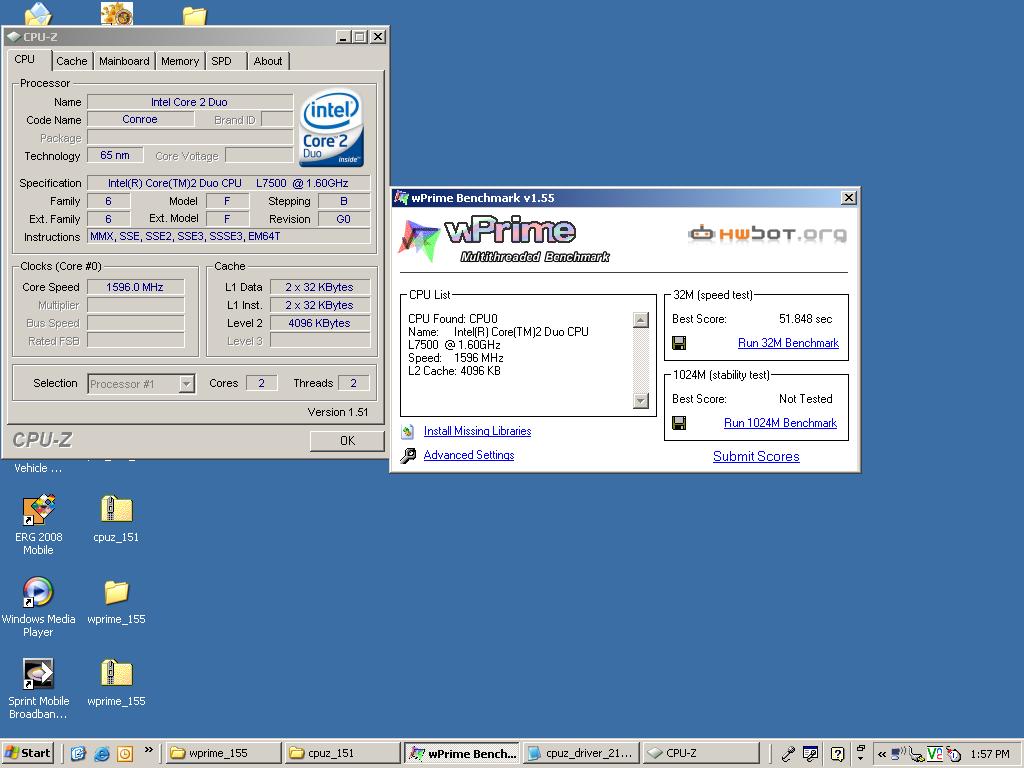This screenshot has height=768, width=1024.
Task: Select the wprime_155 zip archive on desktop
Action: tap(116, 683)
